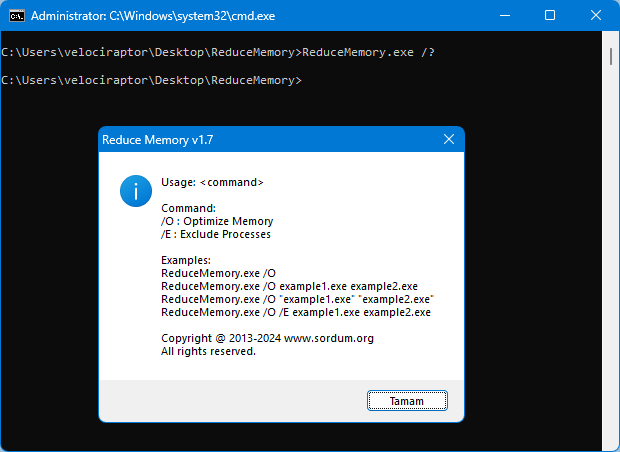Image resolution: width=620 pixels, height=452 pixels.
Task: Click the example line containing /O /E
Action: pyautogui.click(x=295, y=312)
